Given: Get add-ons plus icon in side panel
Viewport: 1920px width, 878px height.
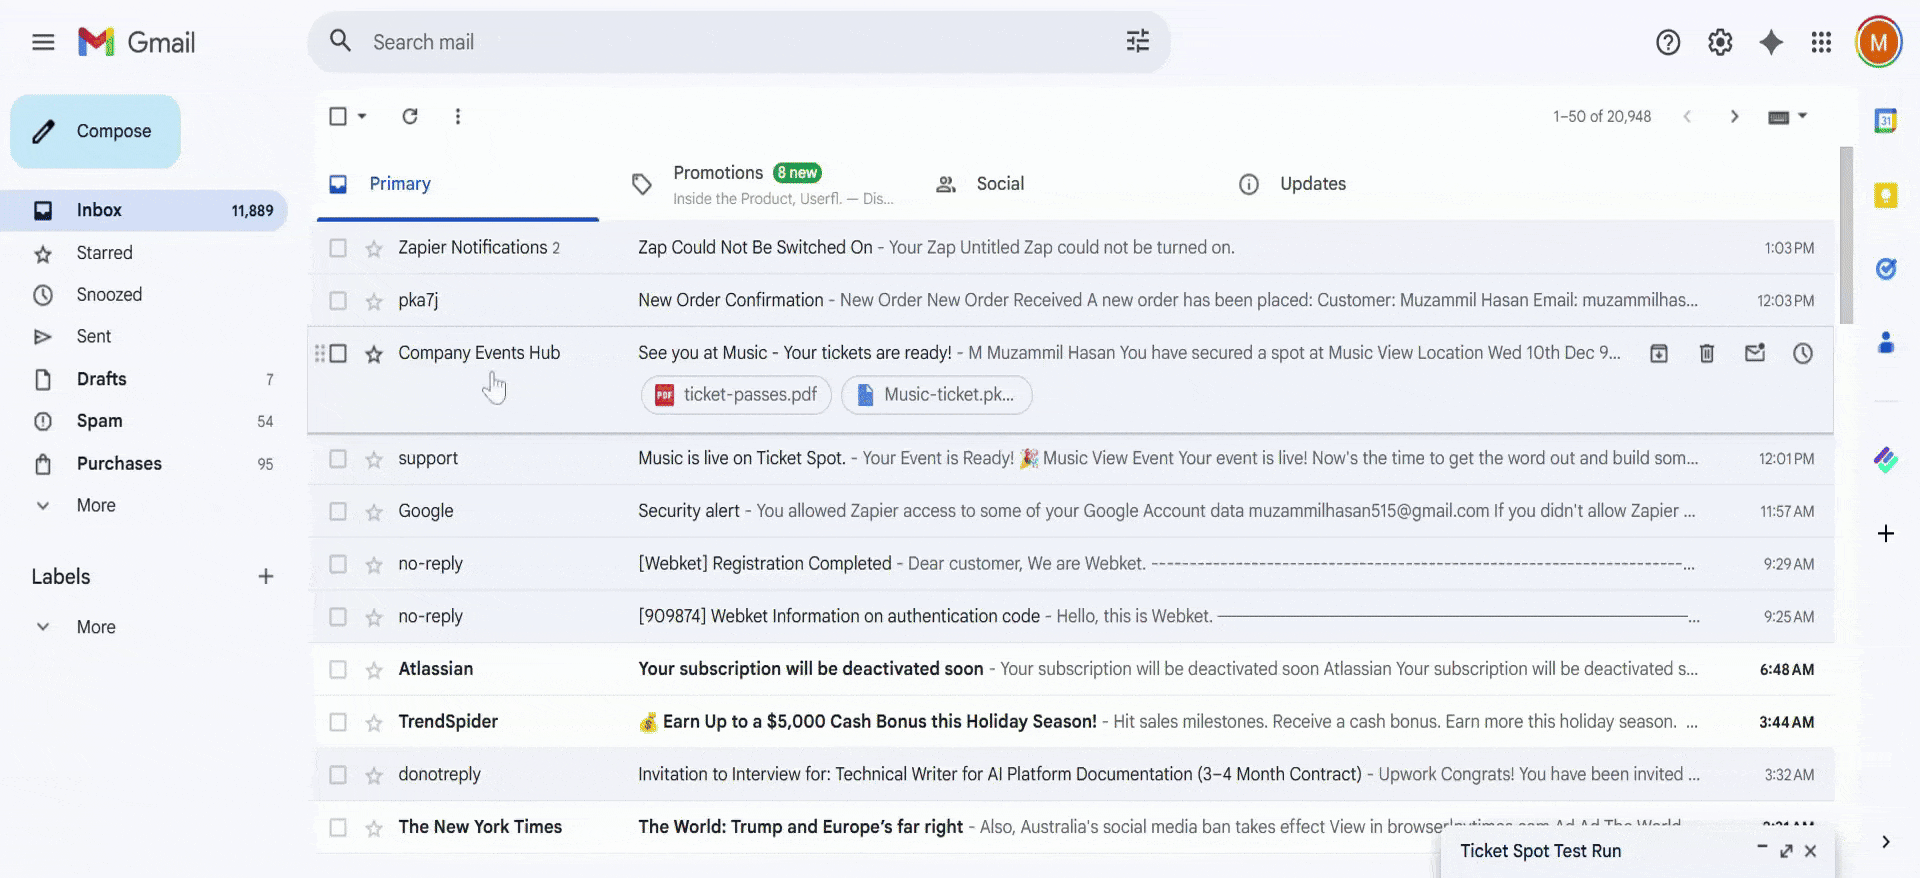Looking at the screenshot, I should [x=1885, y=533].
